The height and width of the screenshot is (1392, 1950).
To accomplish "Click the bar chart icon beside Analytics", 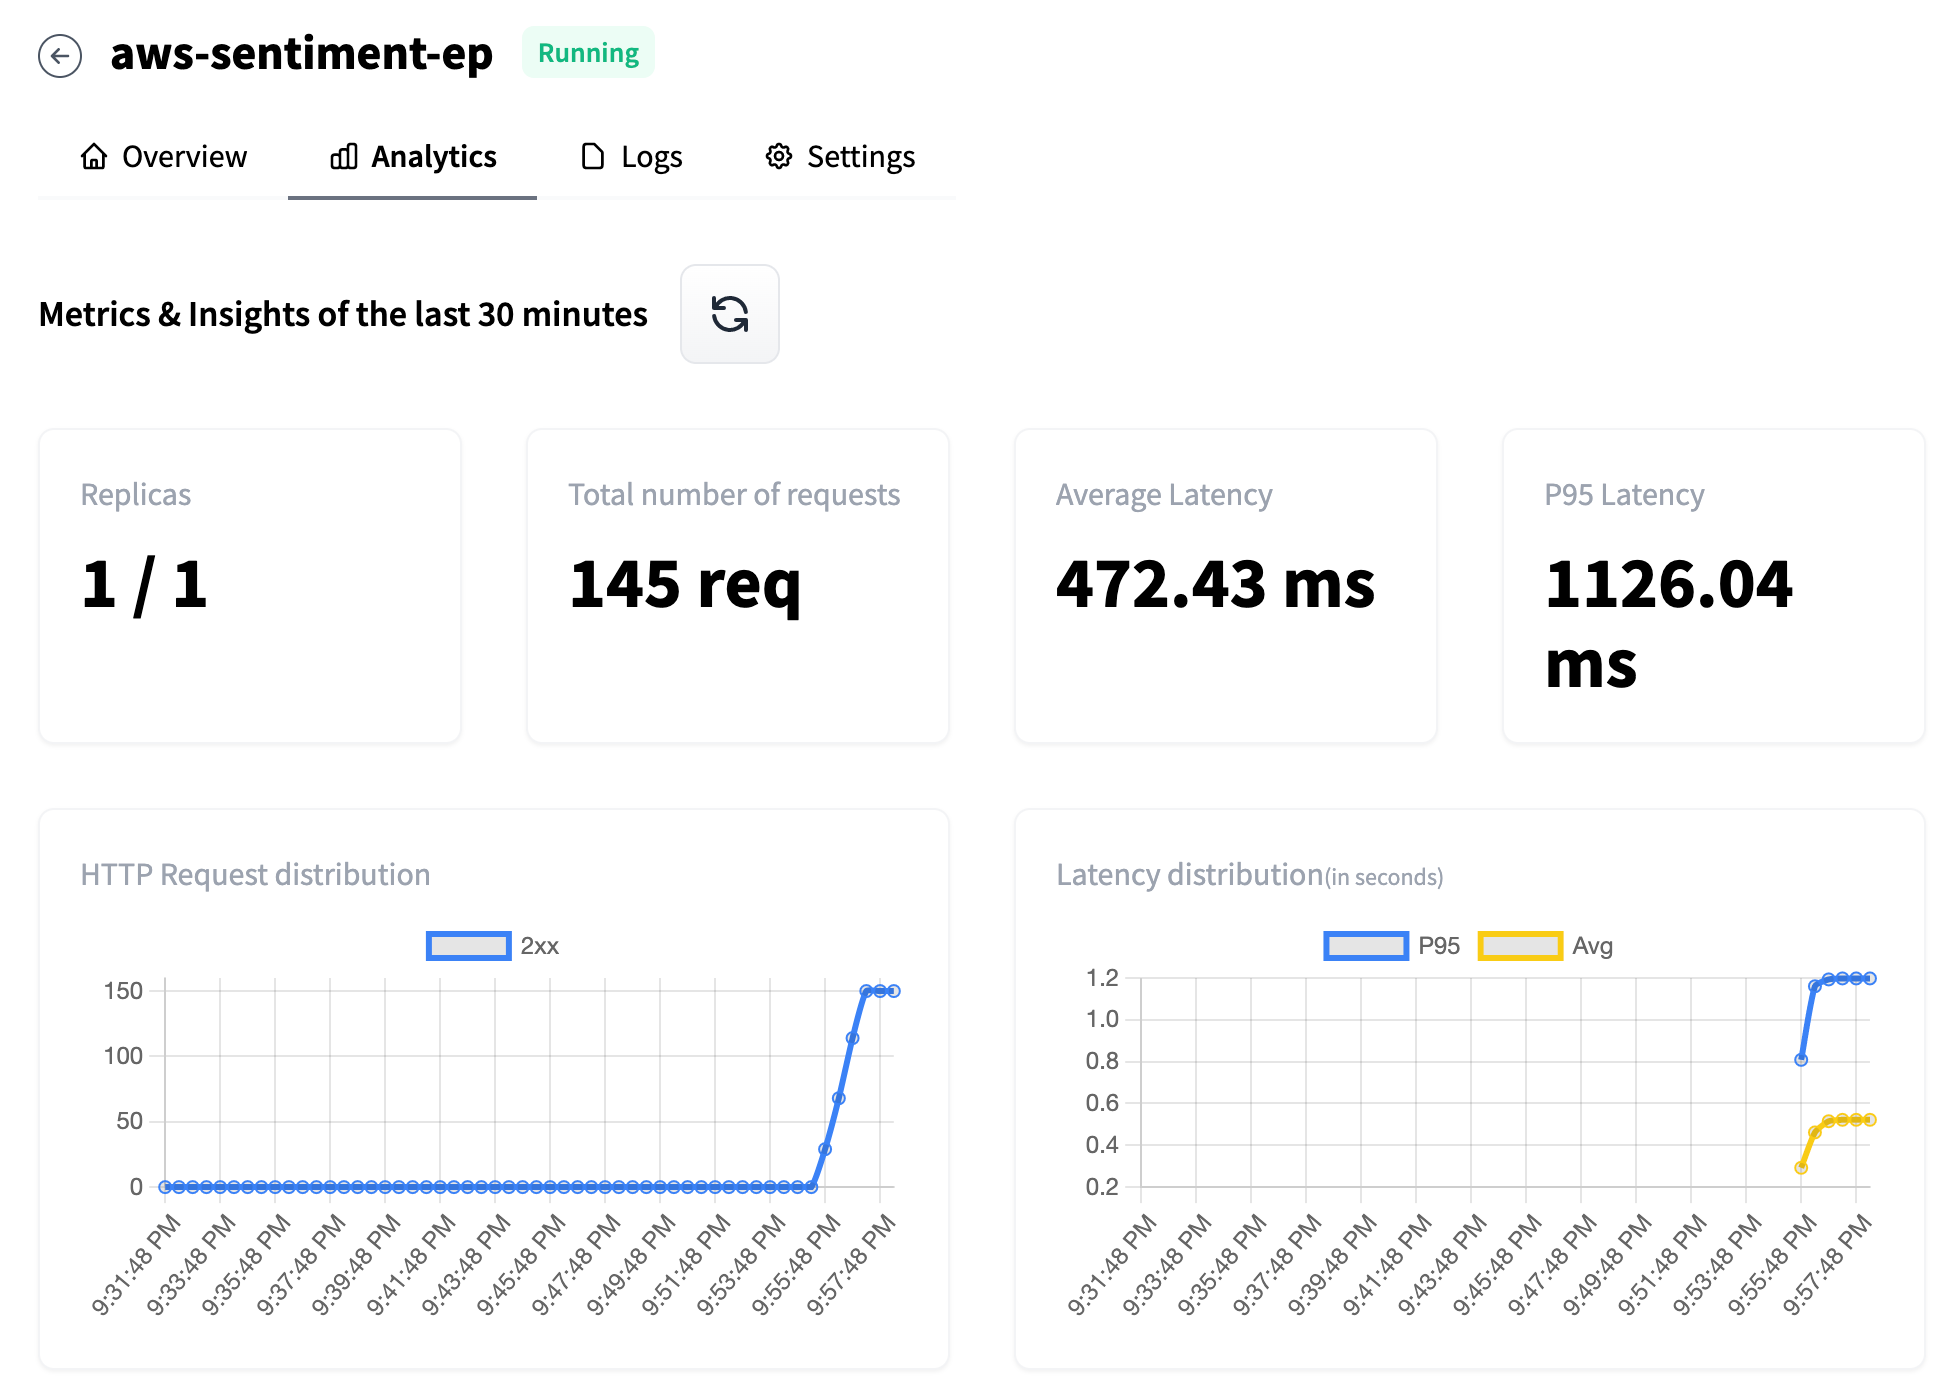I will pyautogui.click(x=344, y=157).
